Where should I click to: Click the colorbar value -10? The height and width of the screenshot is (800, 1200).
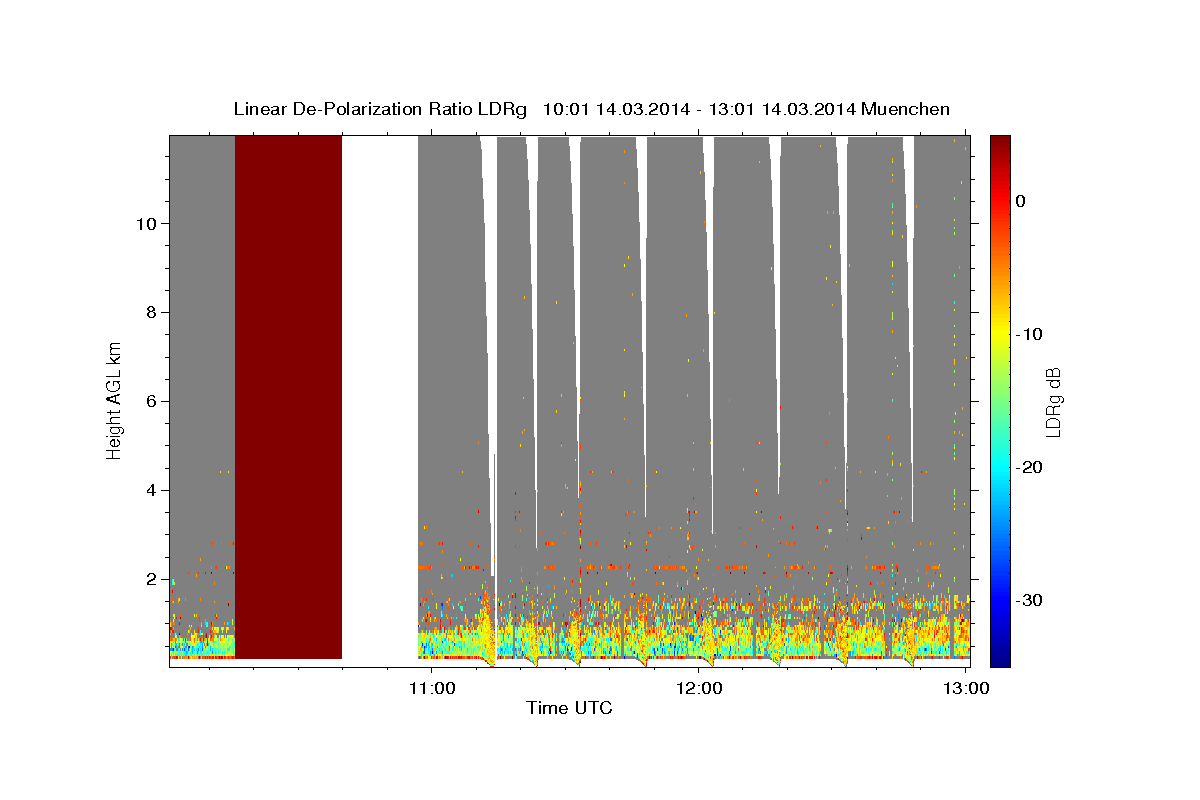pos(1029,334)
